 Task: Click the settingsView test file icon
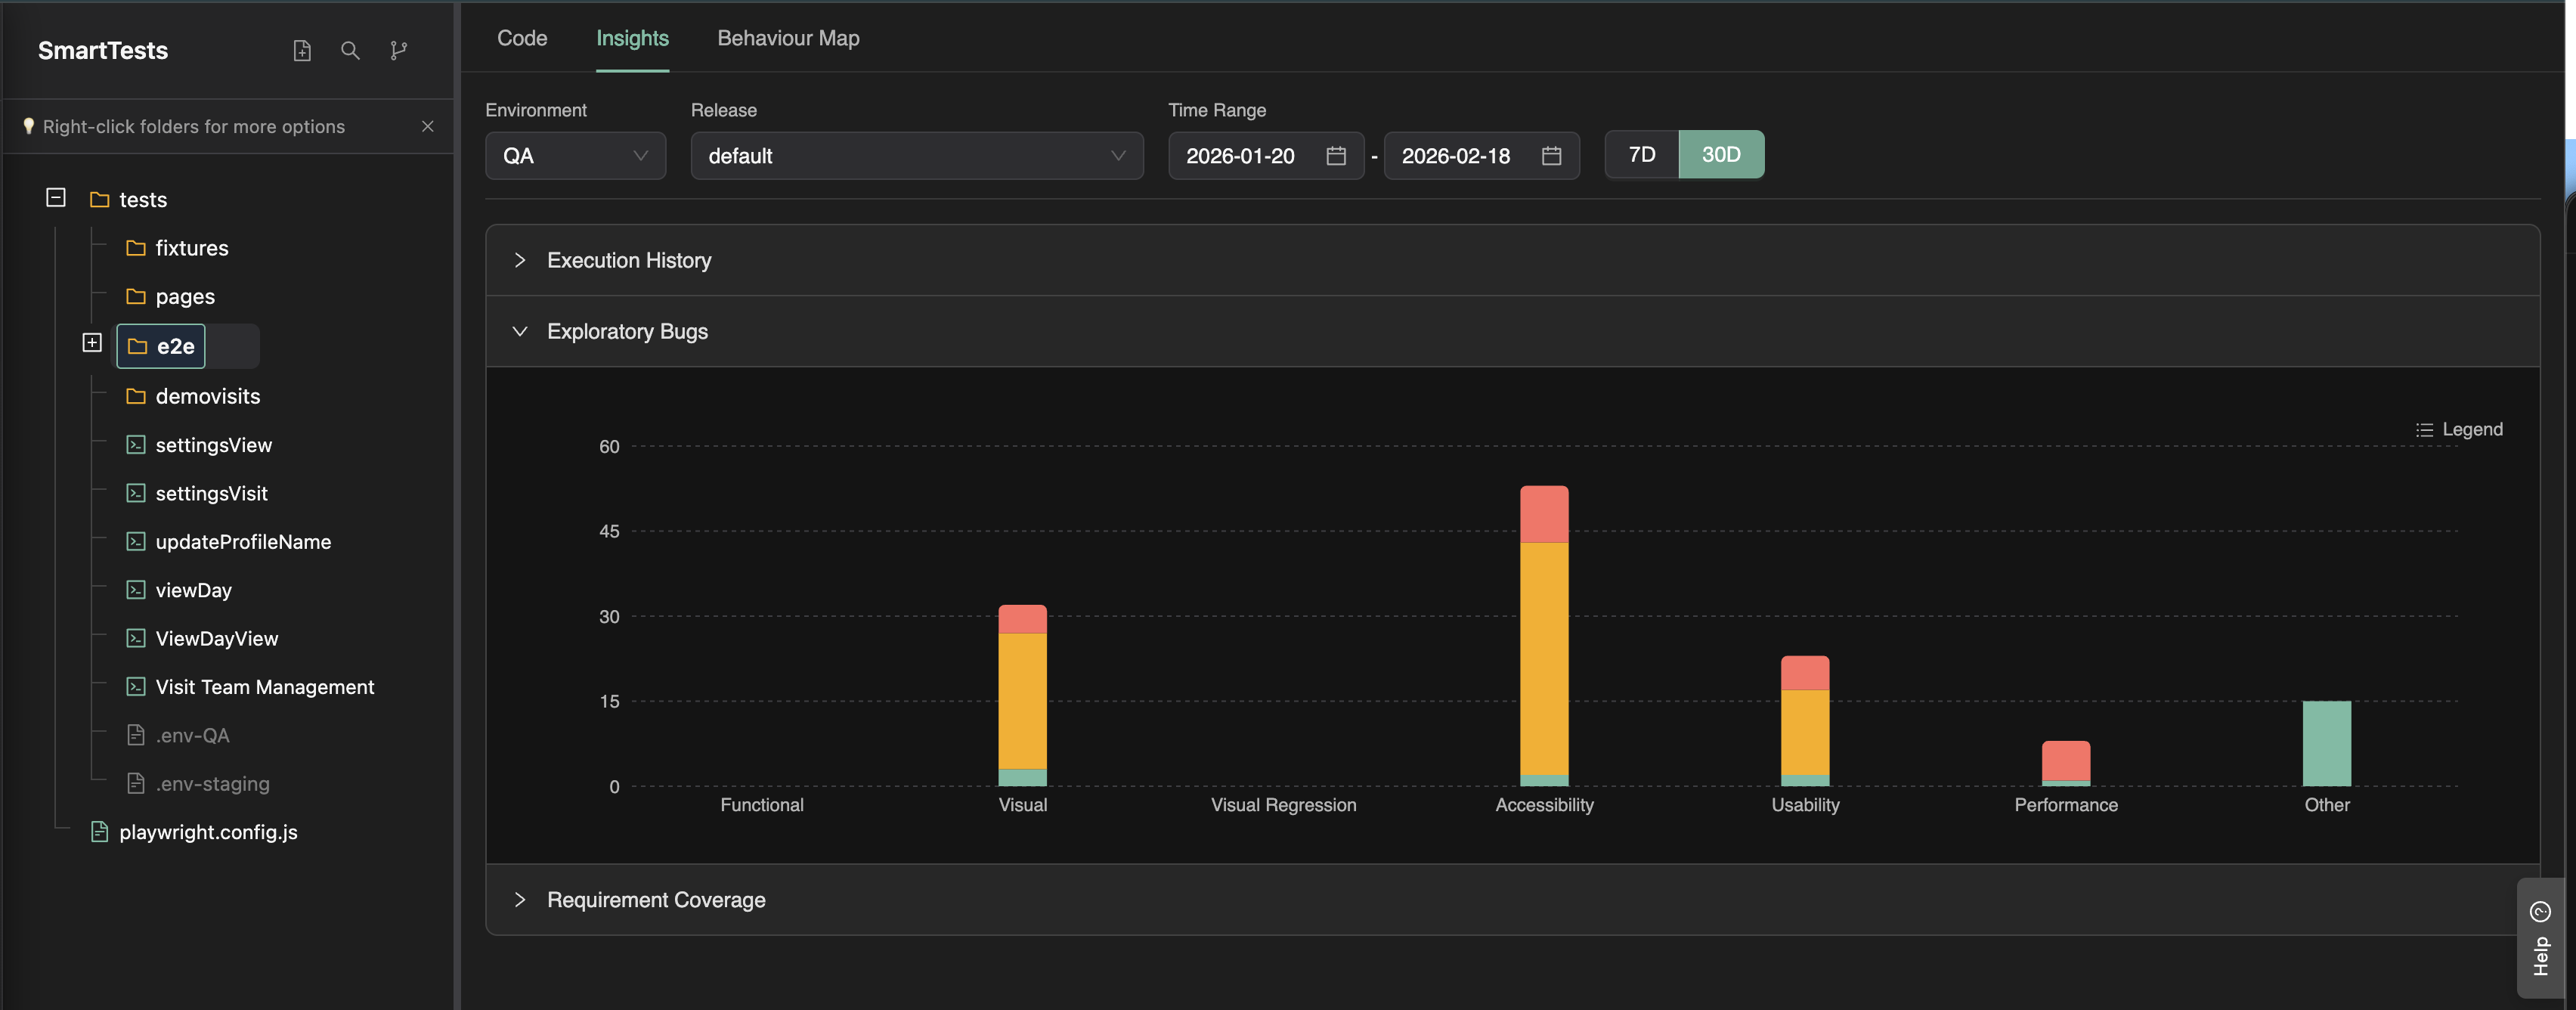[136, 445]
